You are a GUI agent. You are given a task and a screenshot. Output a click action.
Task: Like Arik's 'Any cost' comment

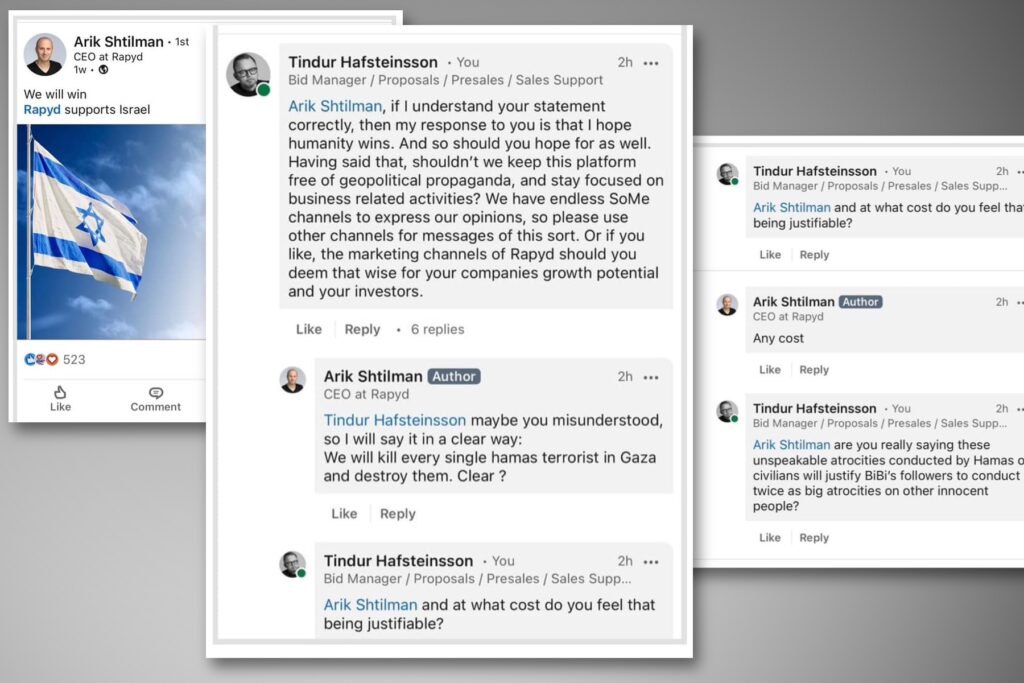point(770,369)
